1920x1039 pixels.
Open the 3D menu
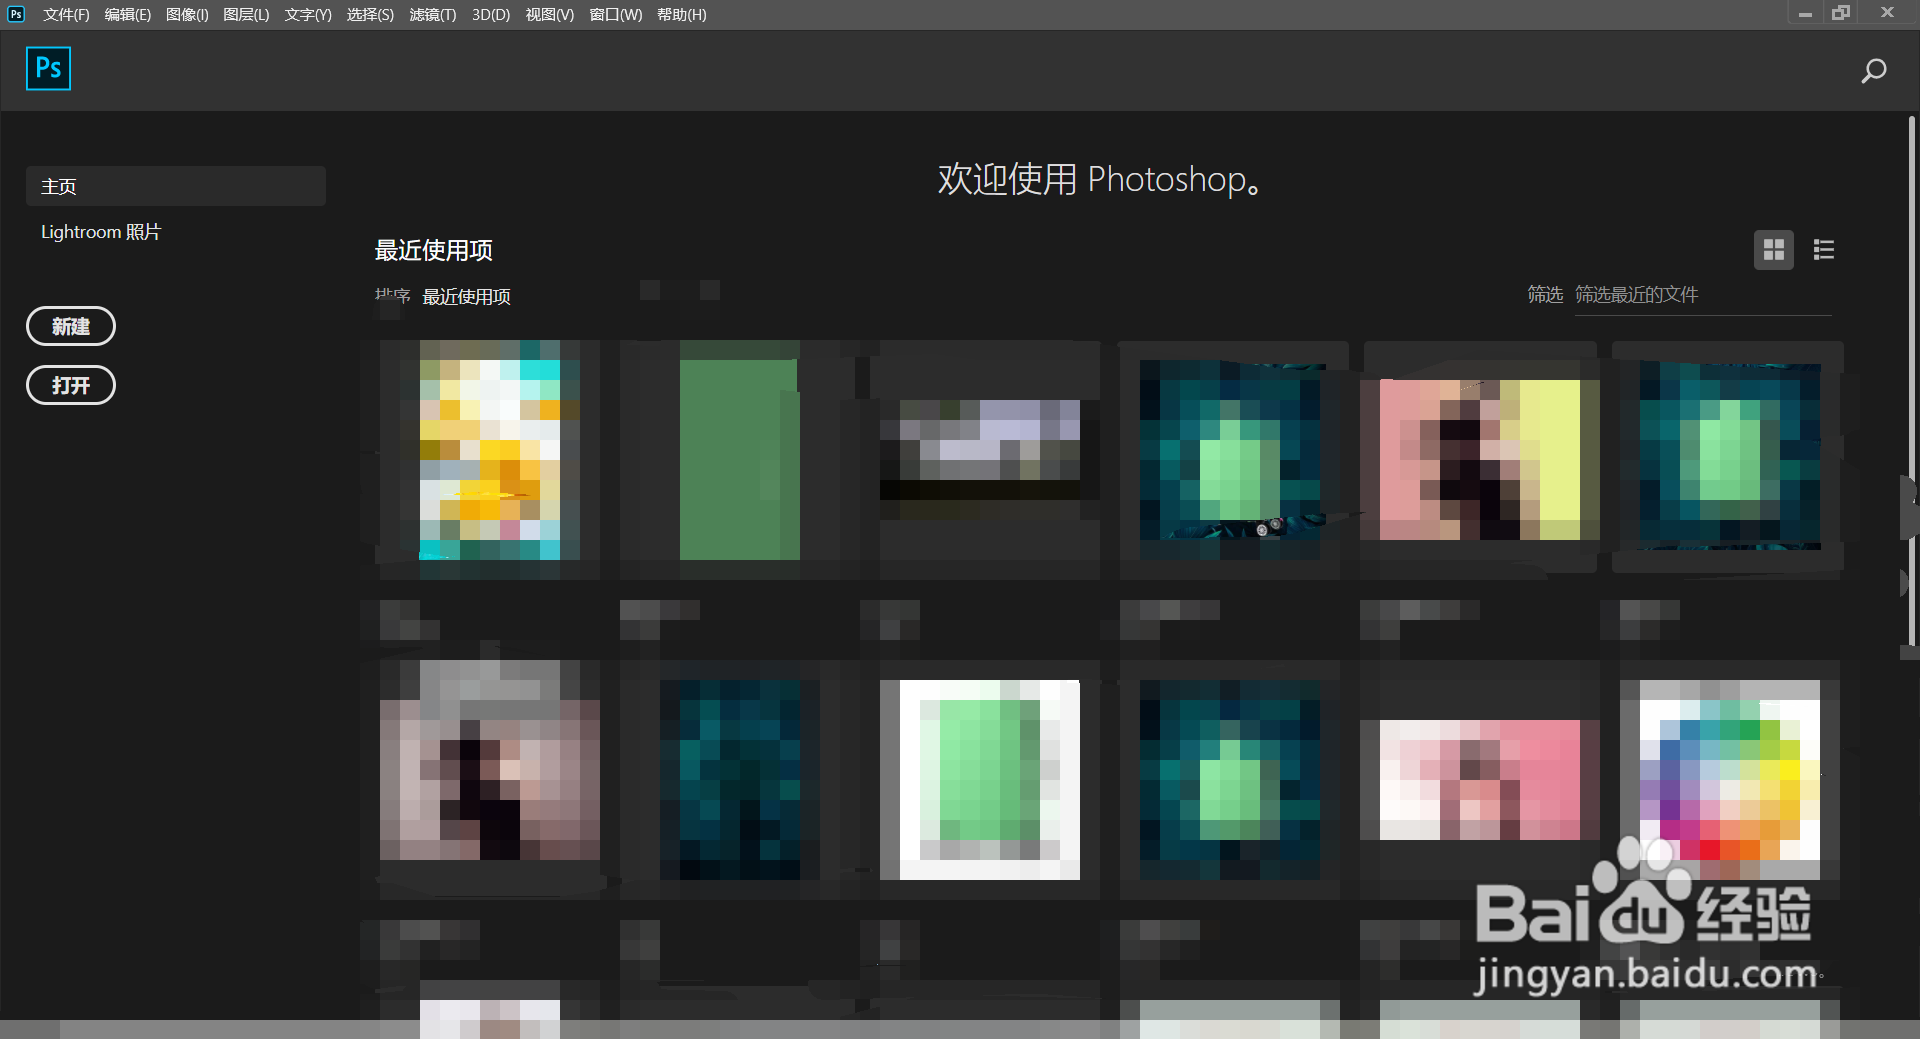pos(489,14)
